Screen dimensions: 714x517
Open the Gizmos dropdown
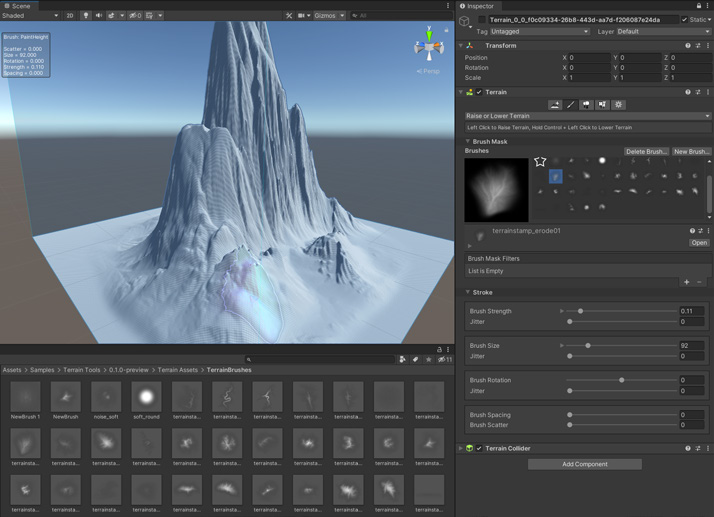point(329,15)
